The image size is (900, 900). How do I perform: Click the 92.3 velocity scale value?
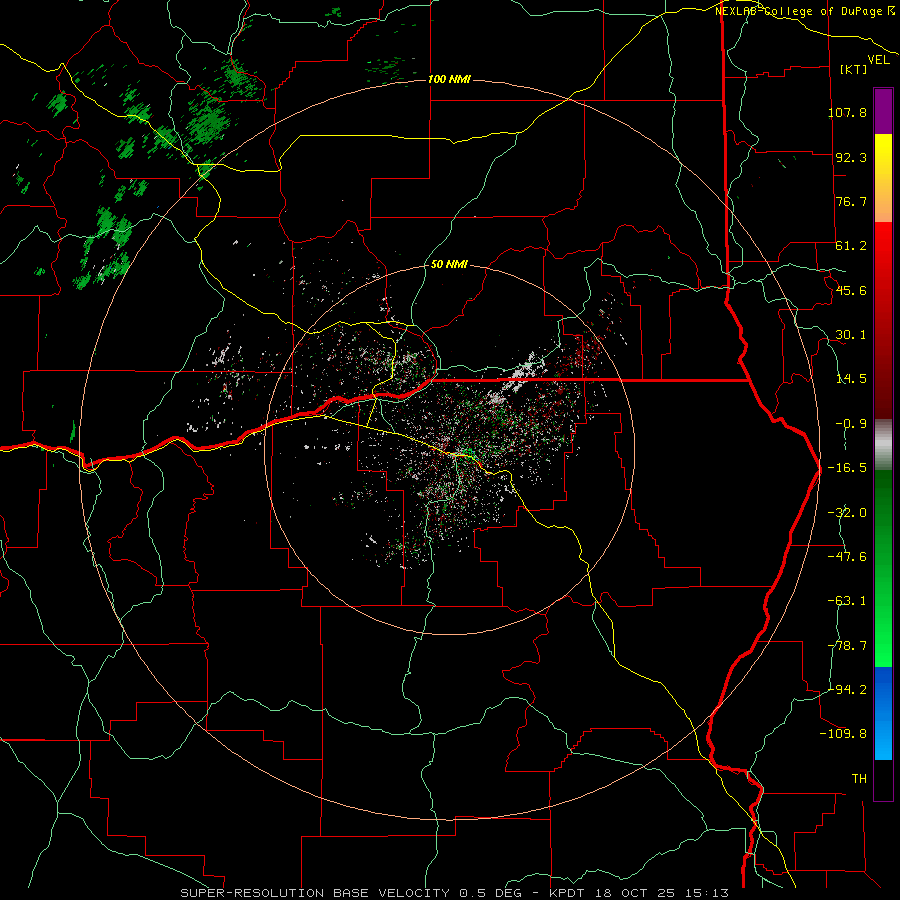coord(851,157)
